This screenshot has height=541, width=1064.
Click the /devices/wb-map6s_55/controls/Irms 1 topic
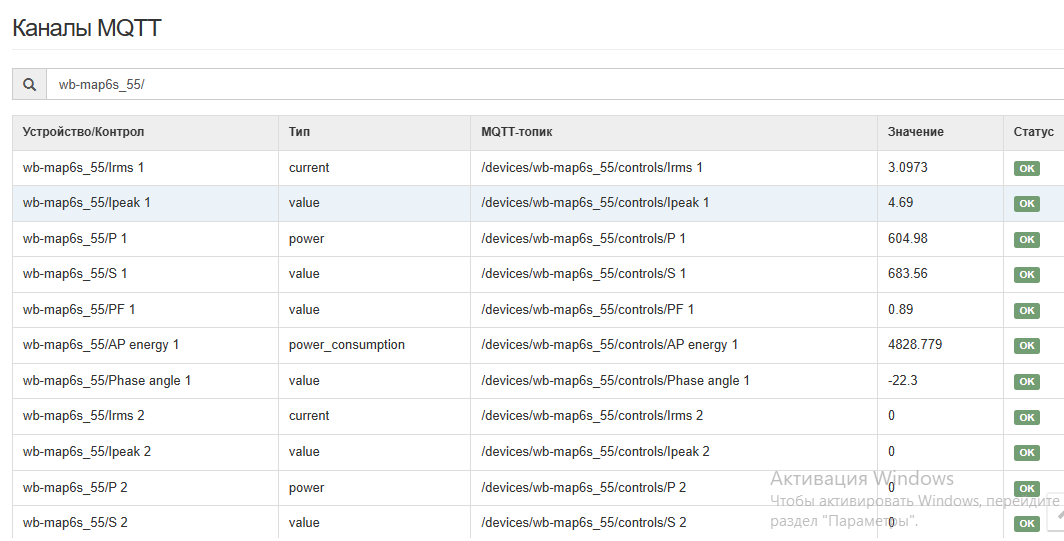tap(591, 168)
